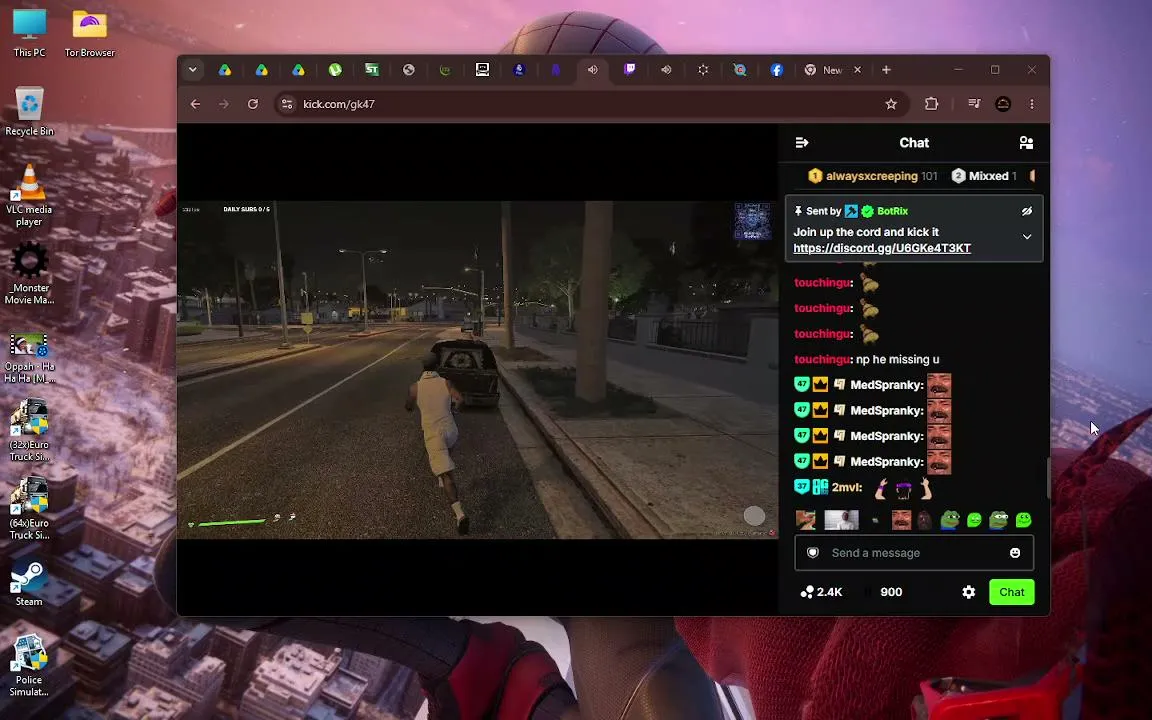Open Tor Browser desktop icon

click(90, 32)
